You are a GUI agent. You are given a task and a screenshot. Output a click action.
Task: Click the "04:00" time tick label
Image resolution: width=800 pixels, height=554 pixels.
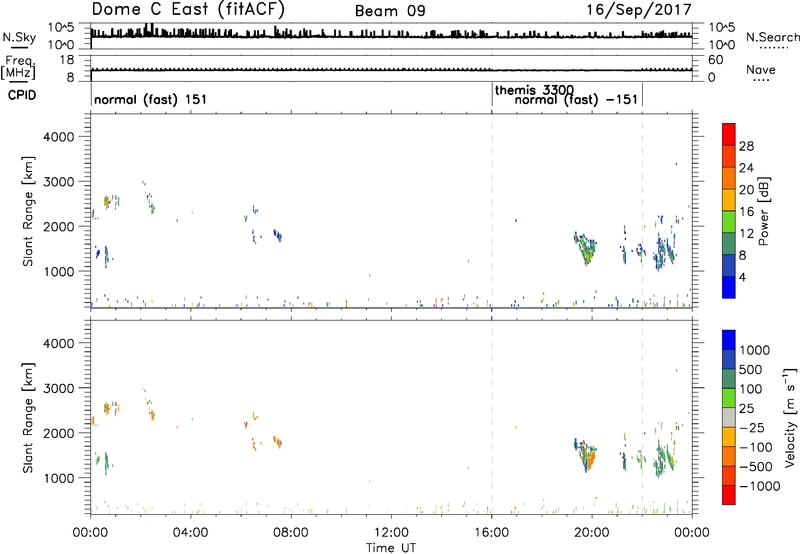pos(190,533)
